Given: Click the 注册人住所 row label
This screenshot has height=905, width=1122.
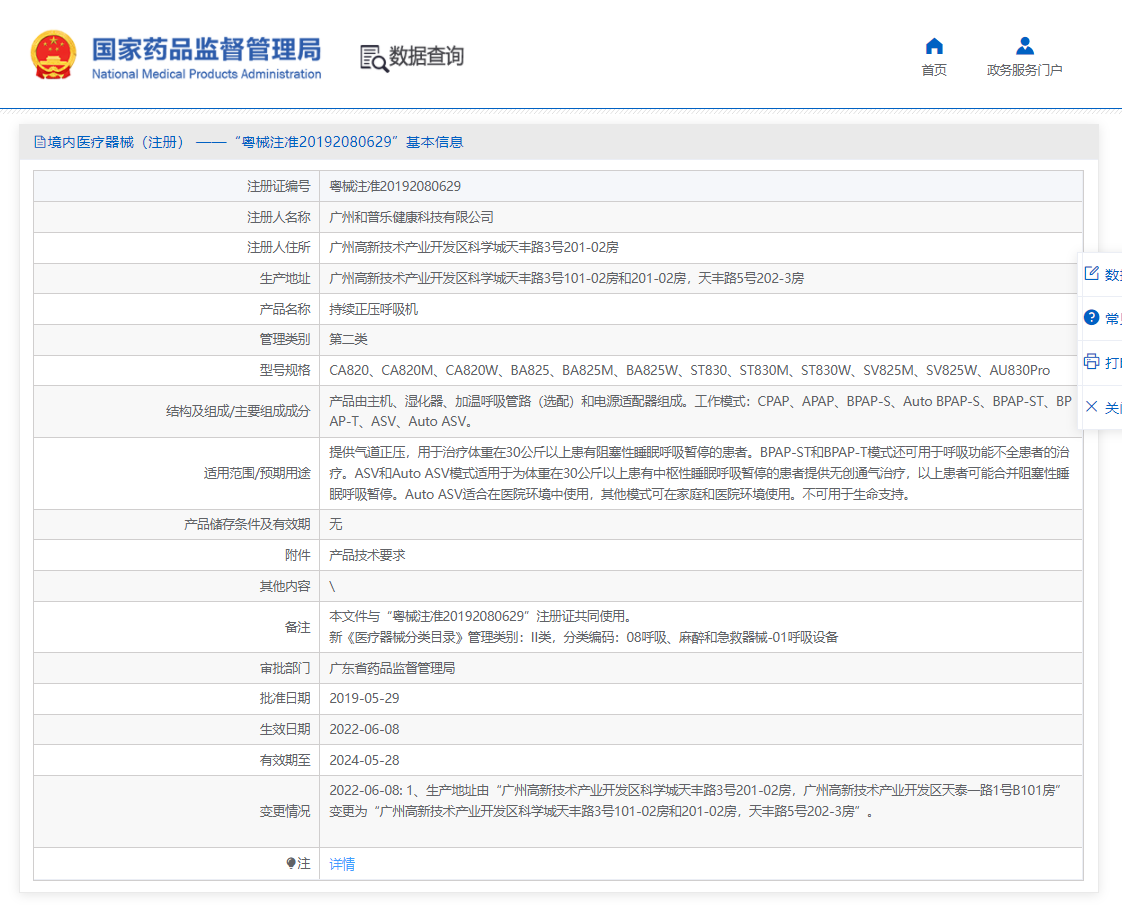Looking at the screenshot, I should click(278, 248).
